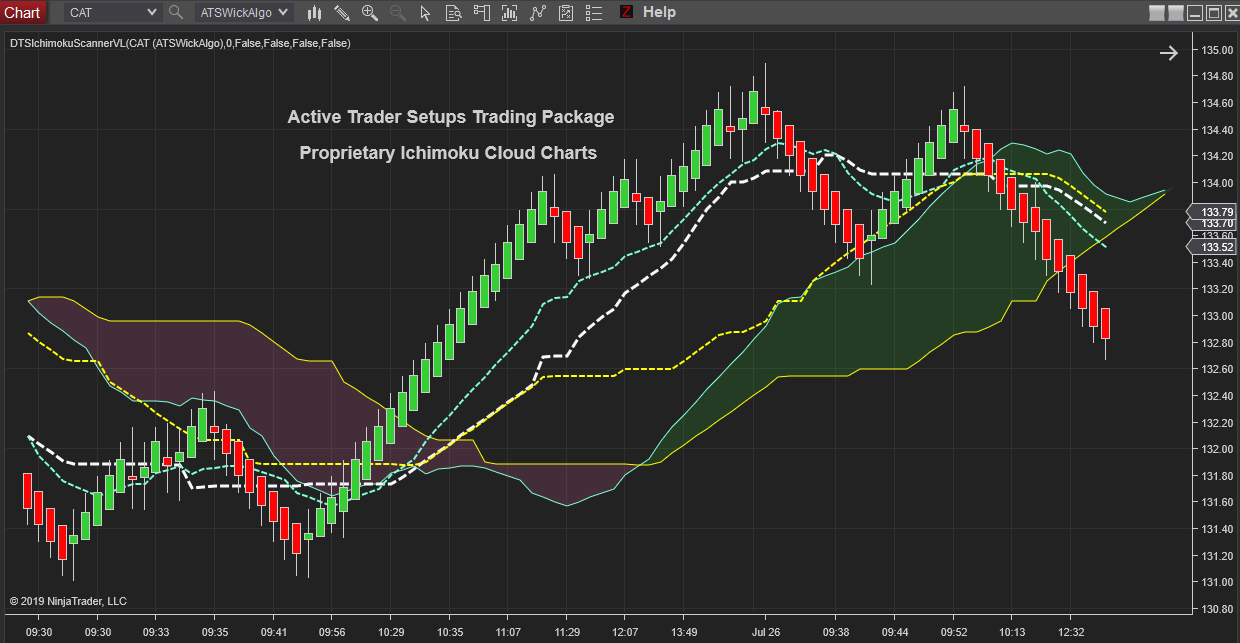This screenshot has height=643, width=1240.
Task: Open the chart trader icon
Action: 482,13
